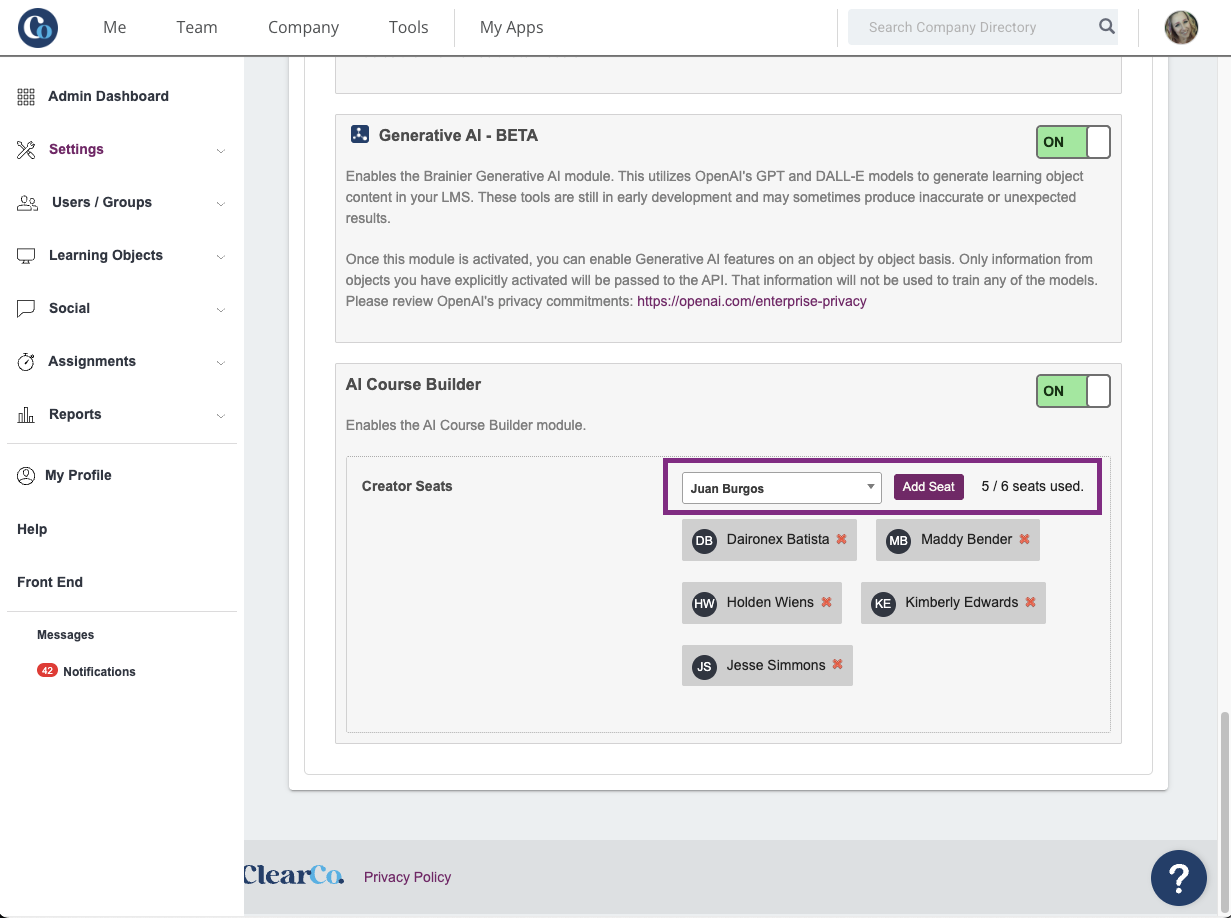Open the Me top menu
The image size is (1231, 918).
[115, 27]
